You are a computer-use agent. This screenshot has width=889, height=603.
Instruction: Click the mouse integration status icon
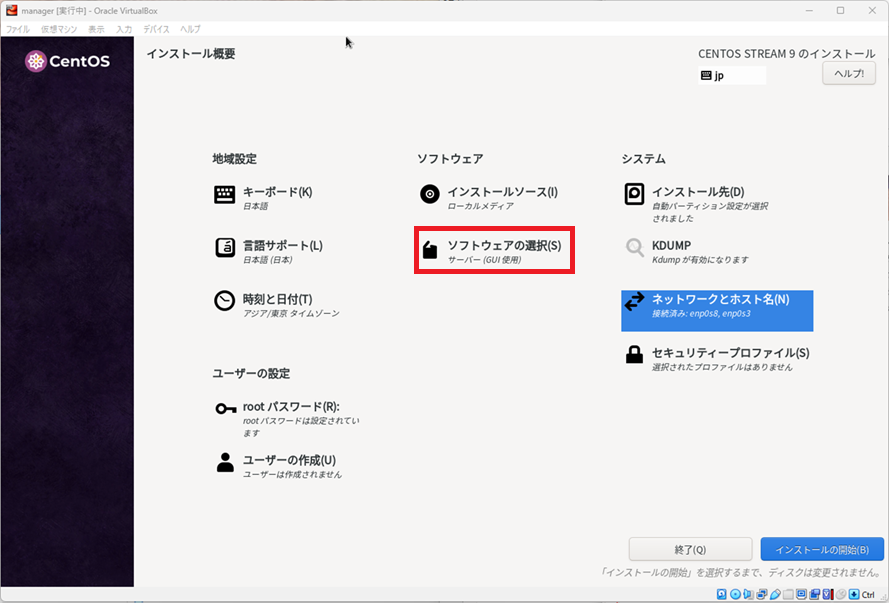tap(842, 594)
